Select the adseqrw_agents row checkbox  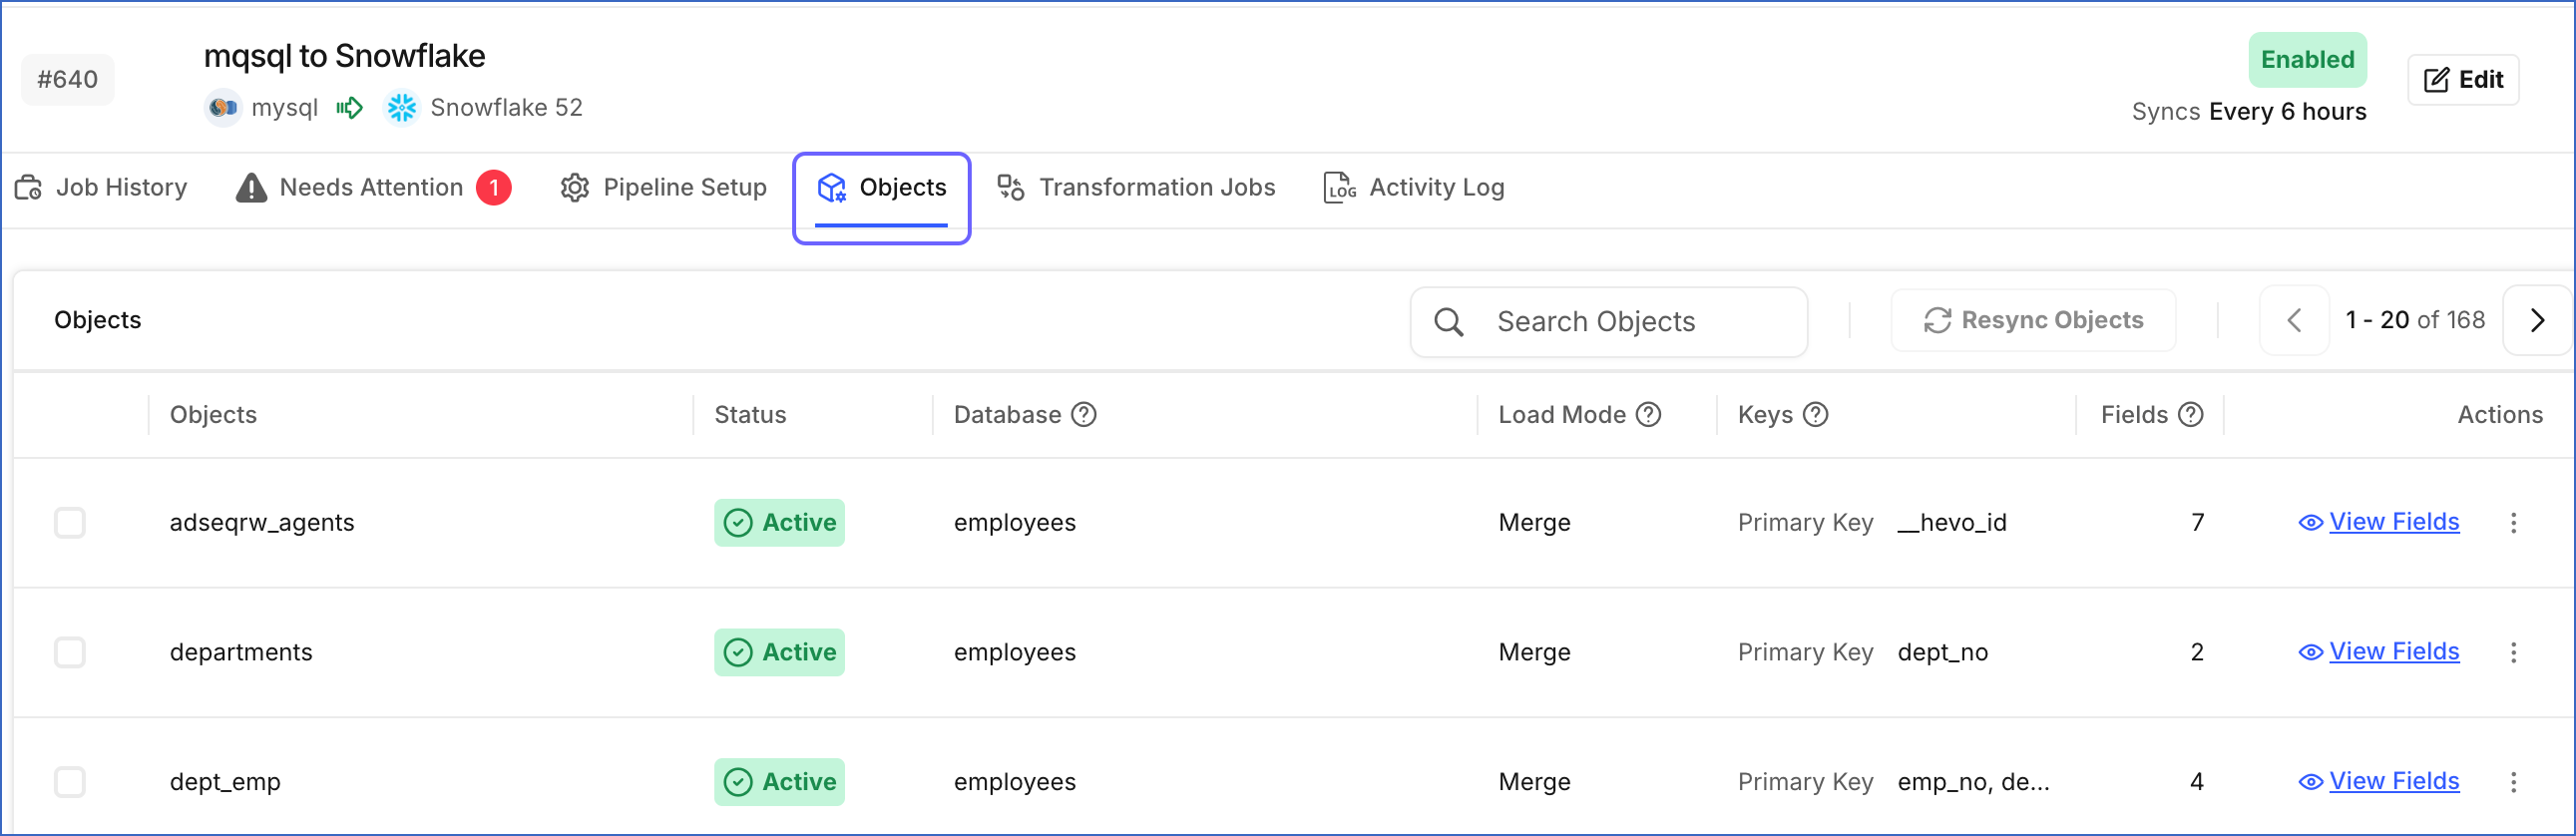point(70,523)
